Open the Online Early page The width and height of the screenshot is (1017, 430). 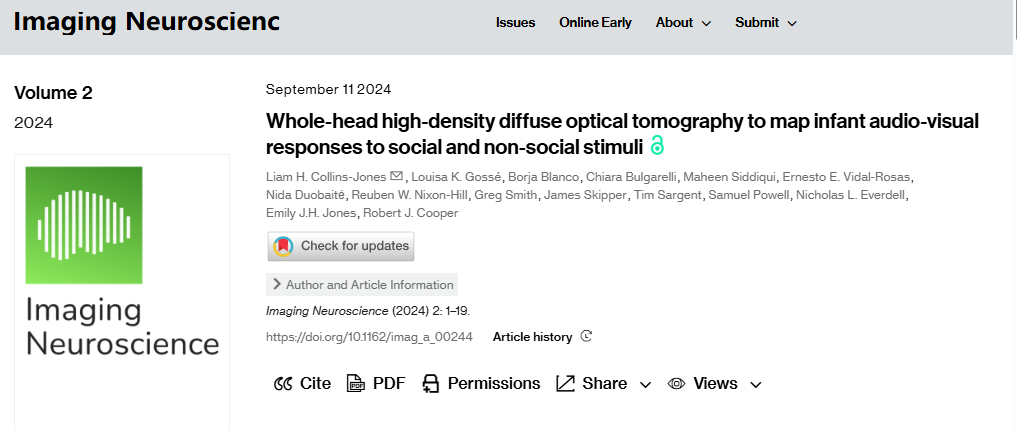pyautogui.click(x=595, y=23)
